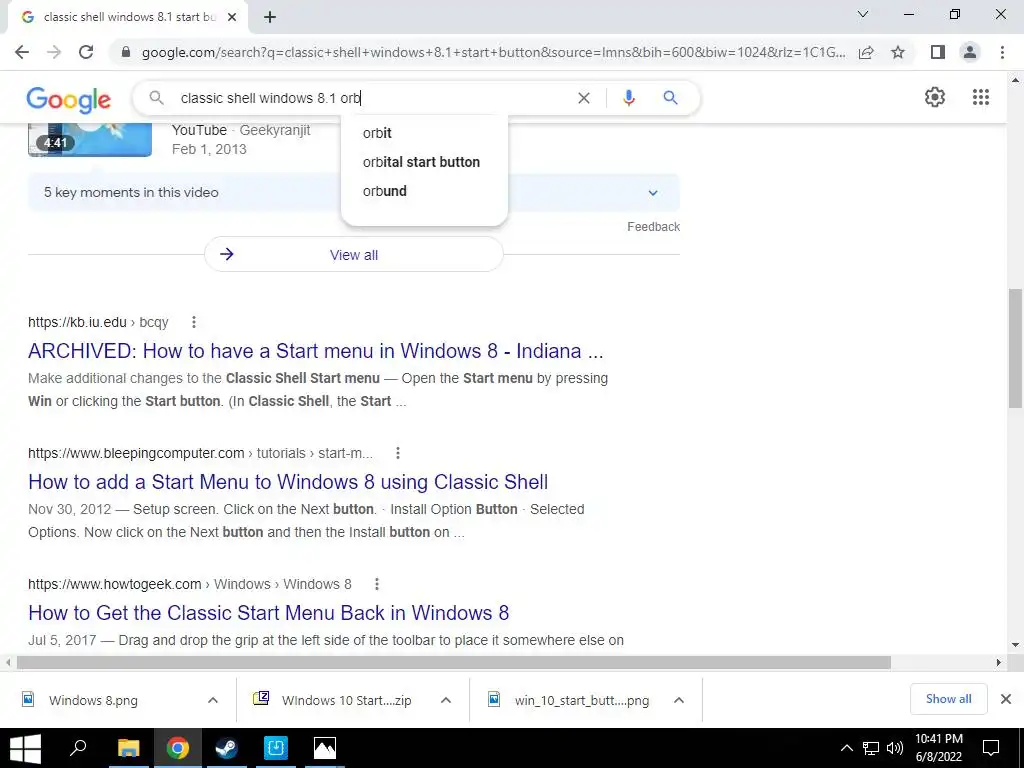This screenshot has height=768, width=1024.
Task: Click the browser forward arrow
Action: 54,52
